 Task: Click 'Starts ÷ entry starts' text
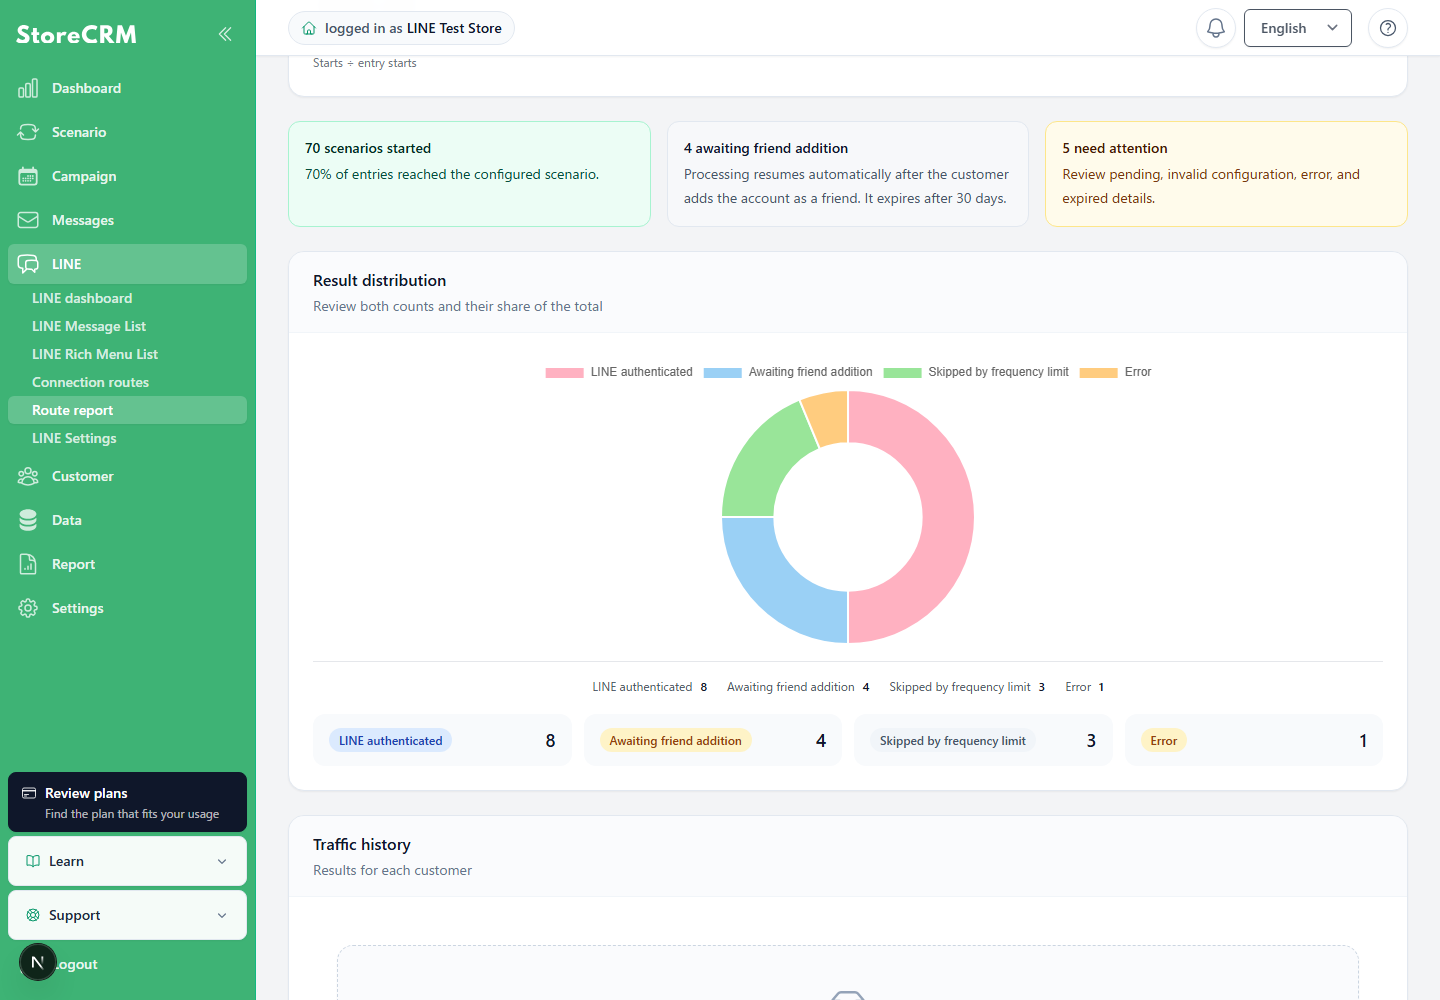tap(365, 63)
